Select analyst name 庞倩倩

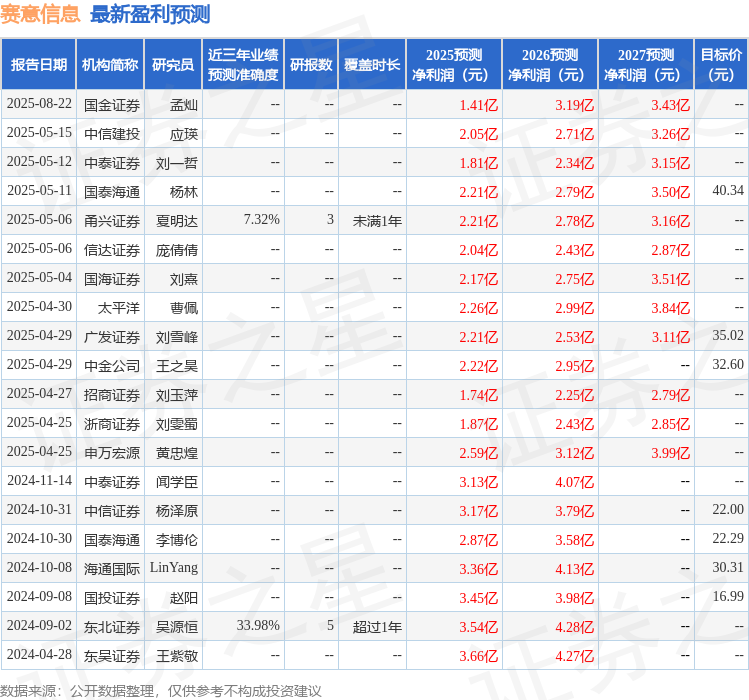pos(177,250)
